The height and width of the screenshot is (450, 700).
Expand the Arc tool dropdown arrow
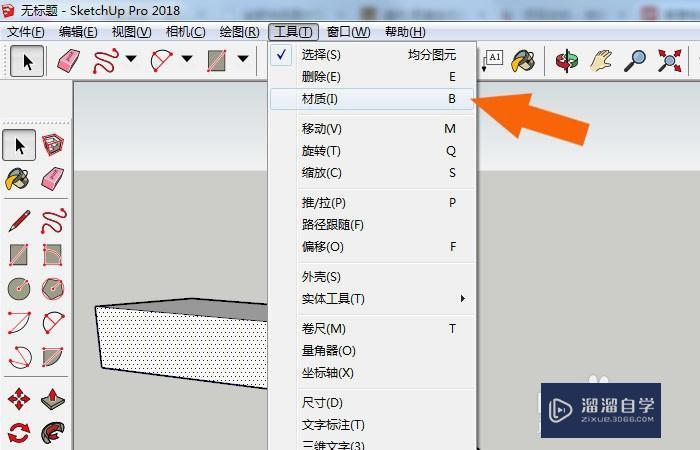coord(187,58)
